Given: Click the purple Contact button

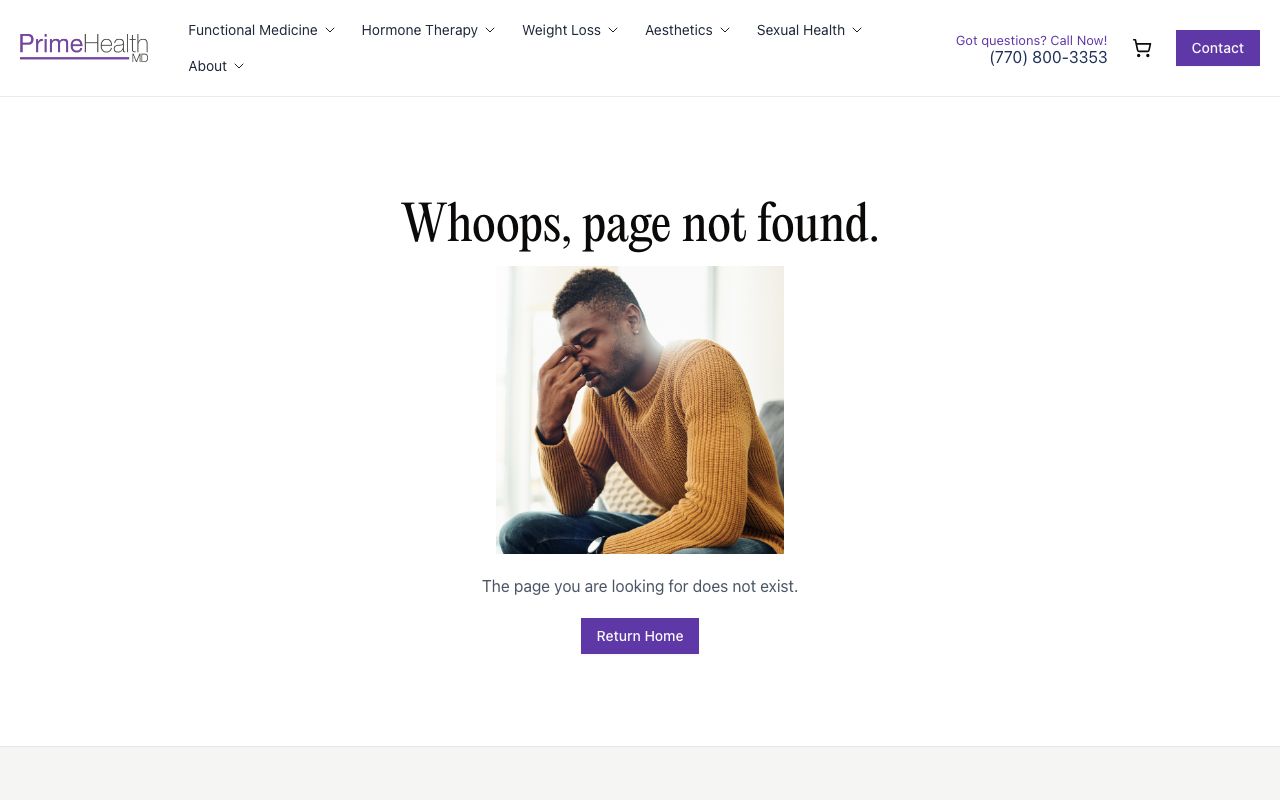Looking at the screenshot, I should pyautogui.click(x=1218, y=48).
